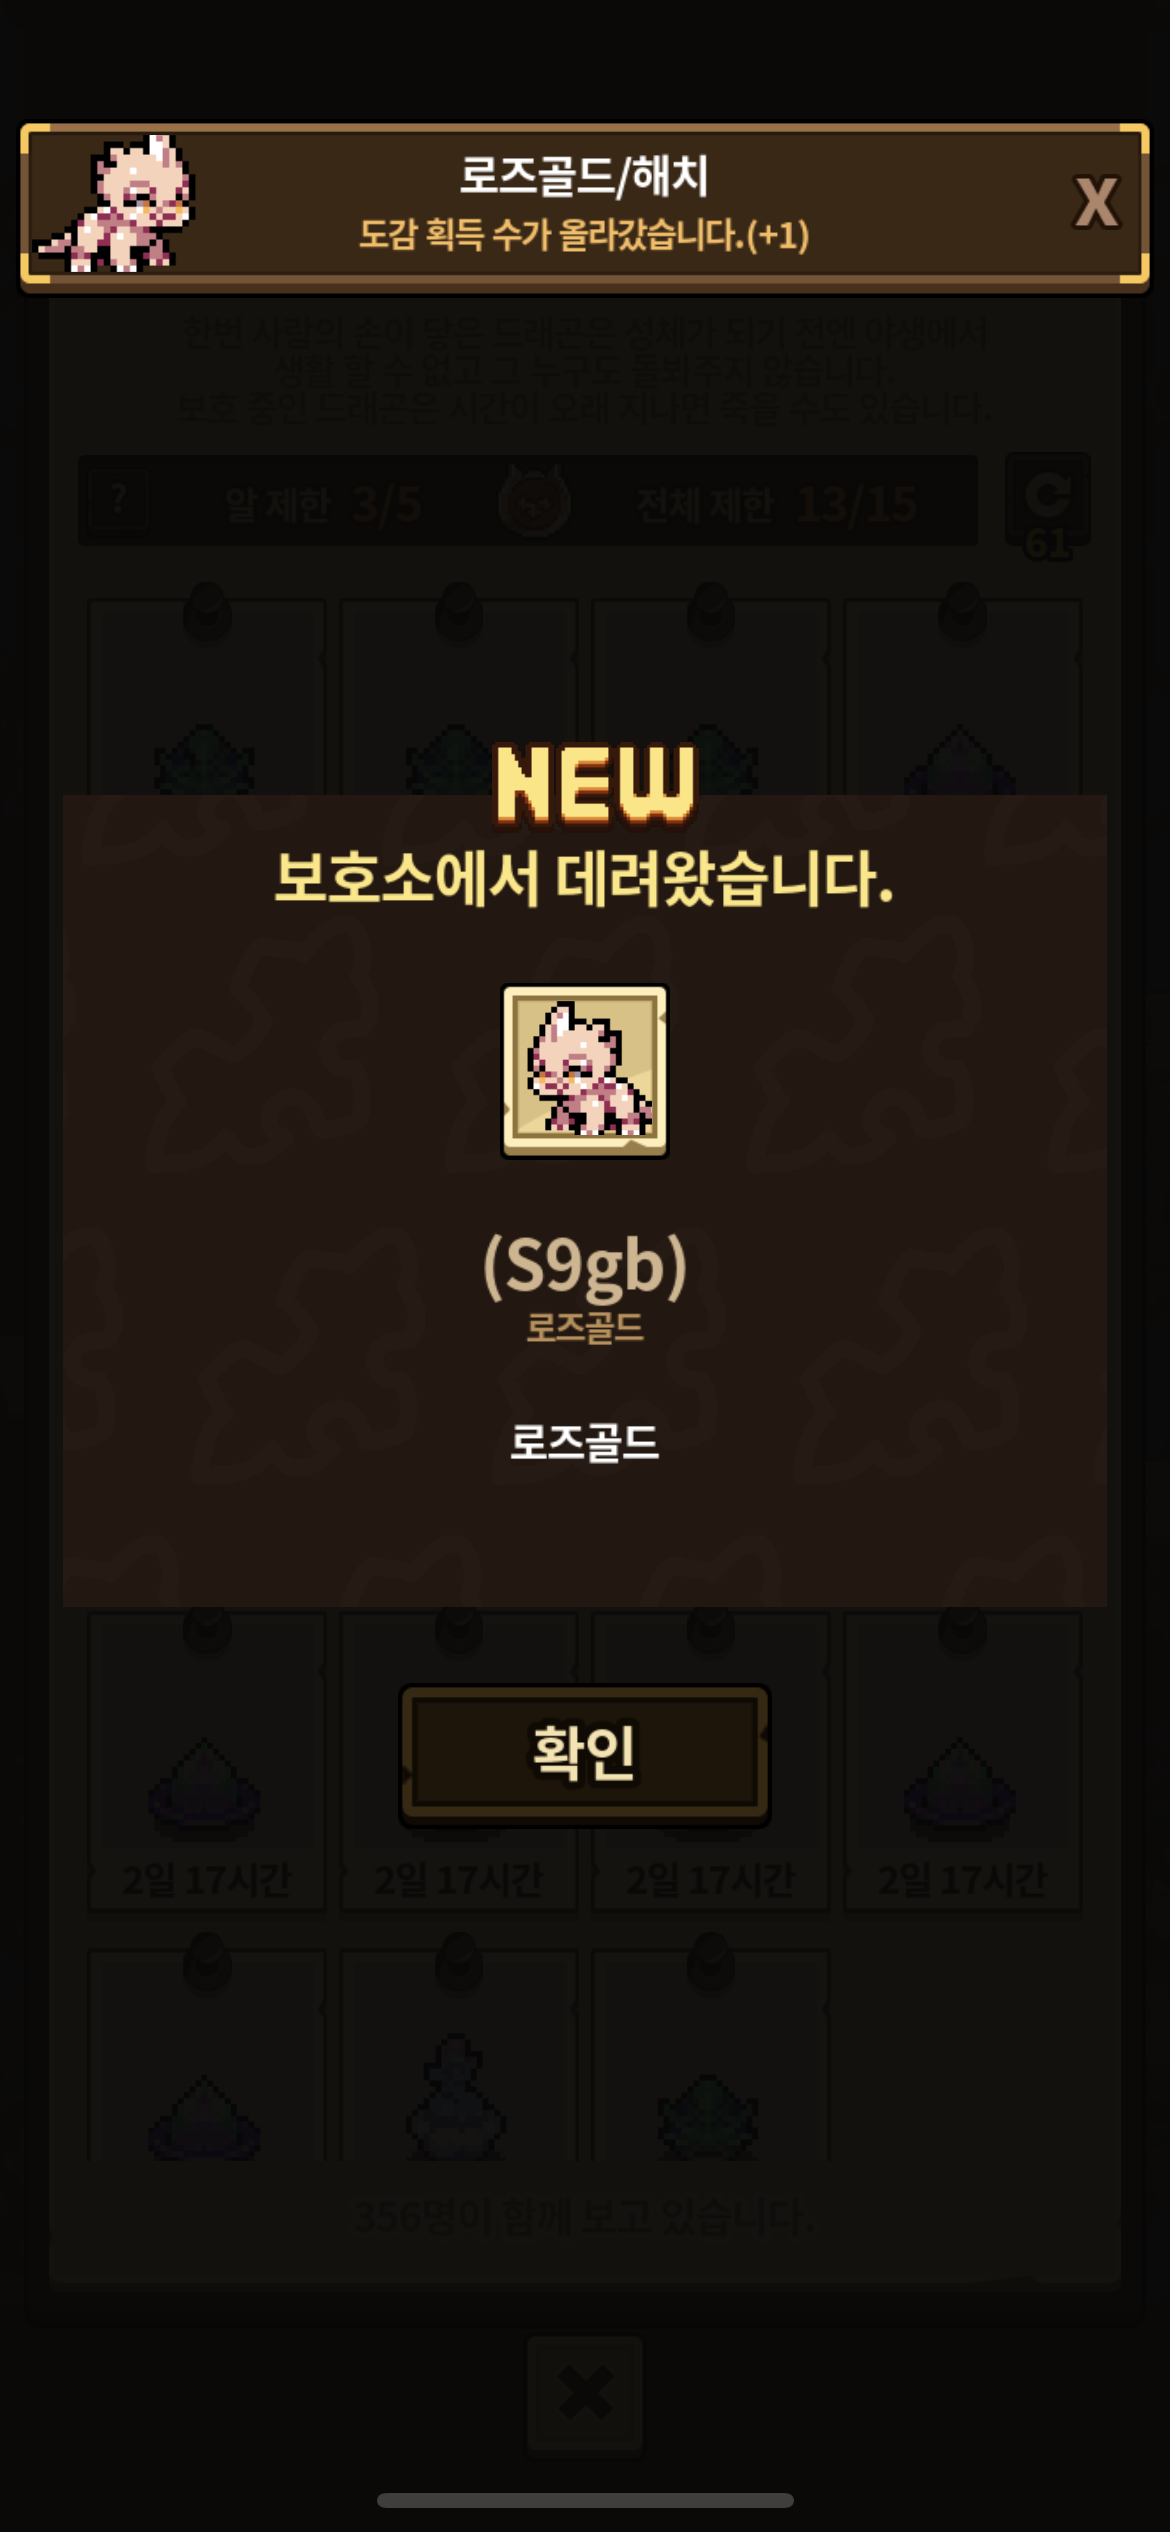Tap the bottom X close button
Image resolution: width=1170 pixels, height=2532 pixels.
(x=585, y=2393)
